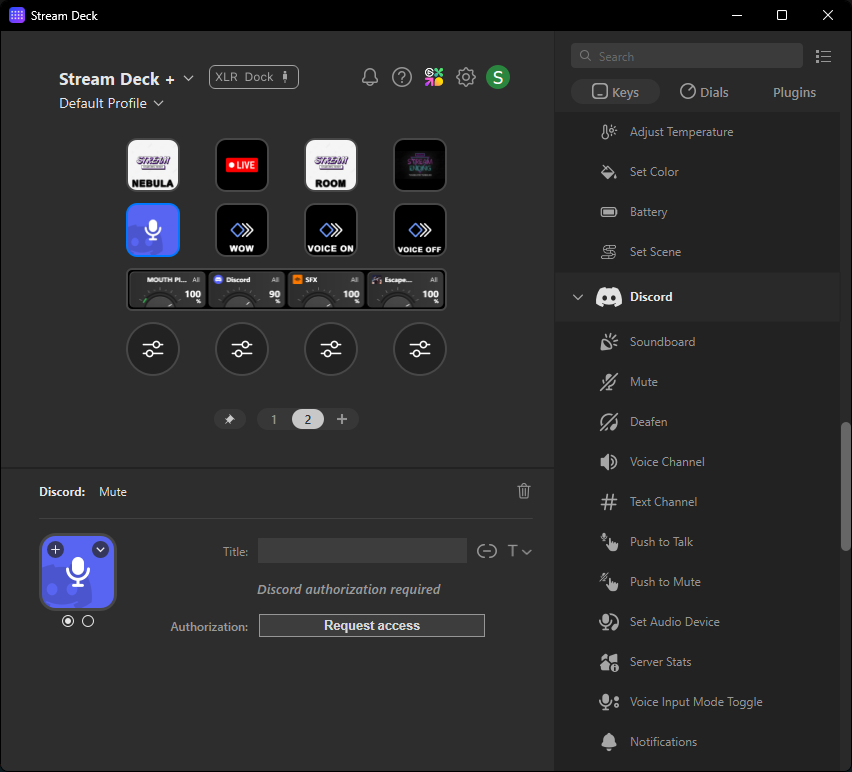This screenshot has width=852, height=772.
Task: Select the red LIVE key
Action: pyautogui.click(x=242, y=165)
